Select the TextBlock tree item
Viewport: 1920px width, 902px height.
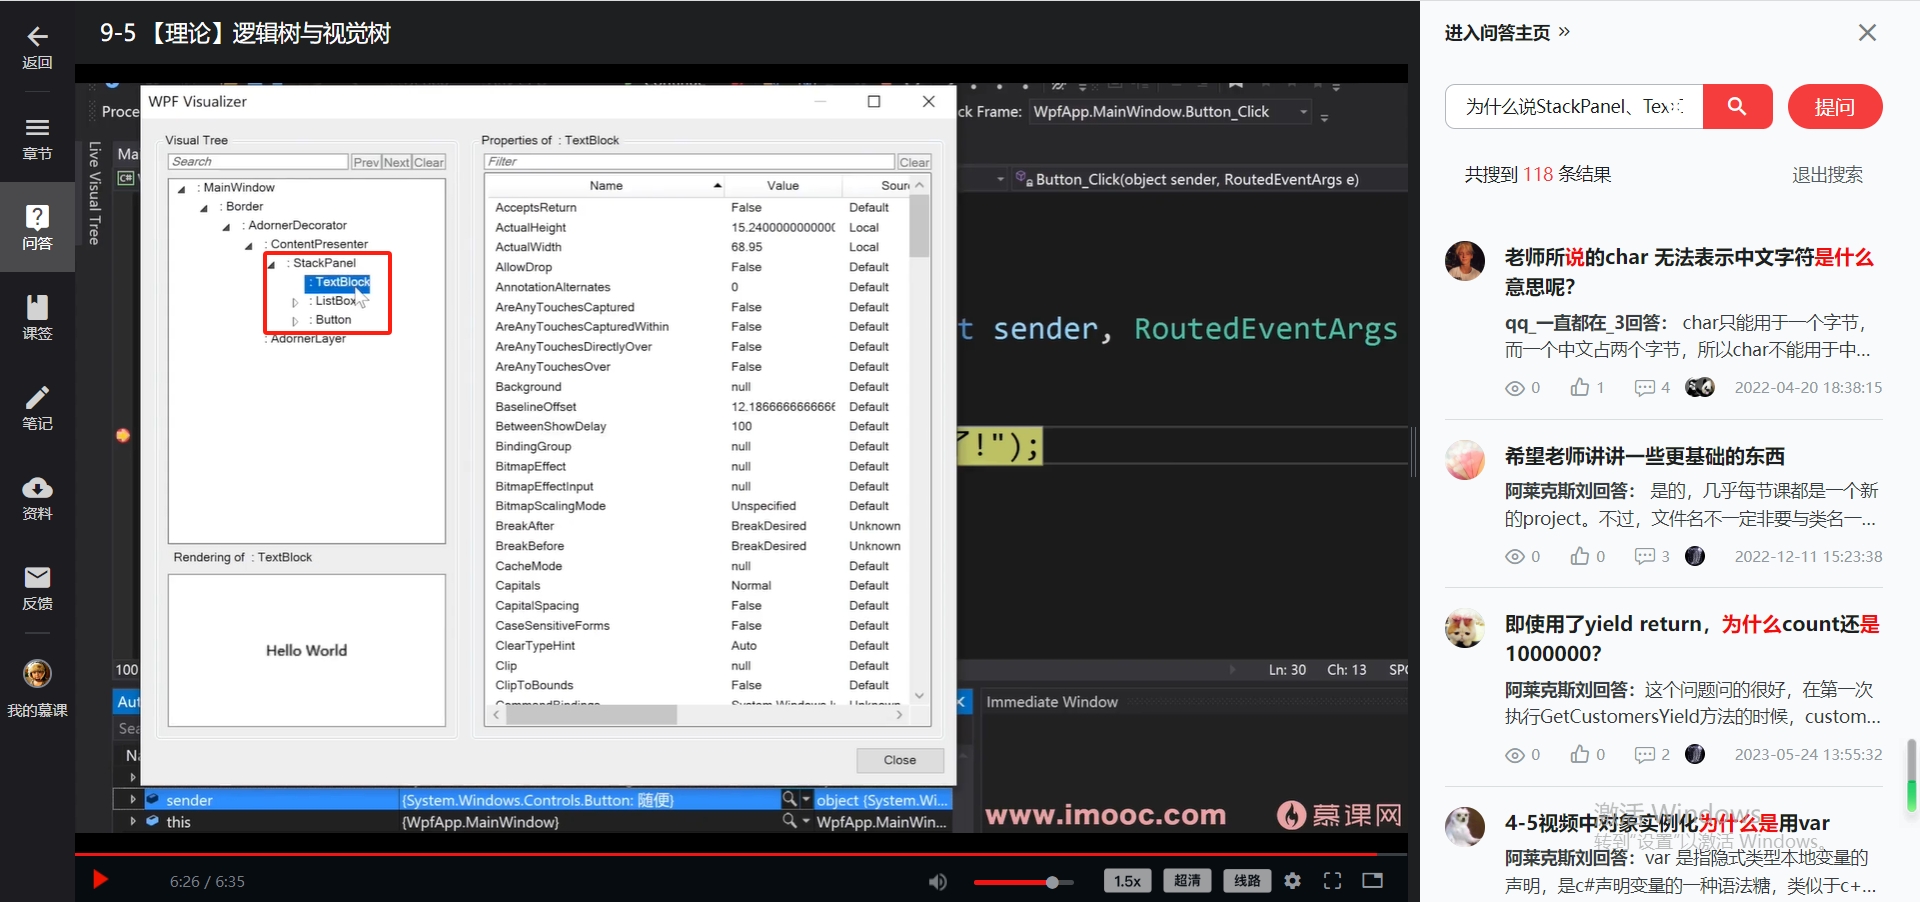point(338,282)
